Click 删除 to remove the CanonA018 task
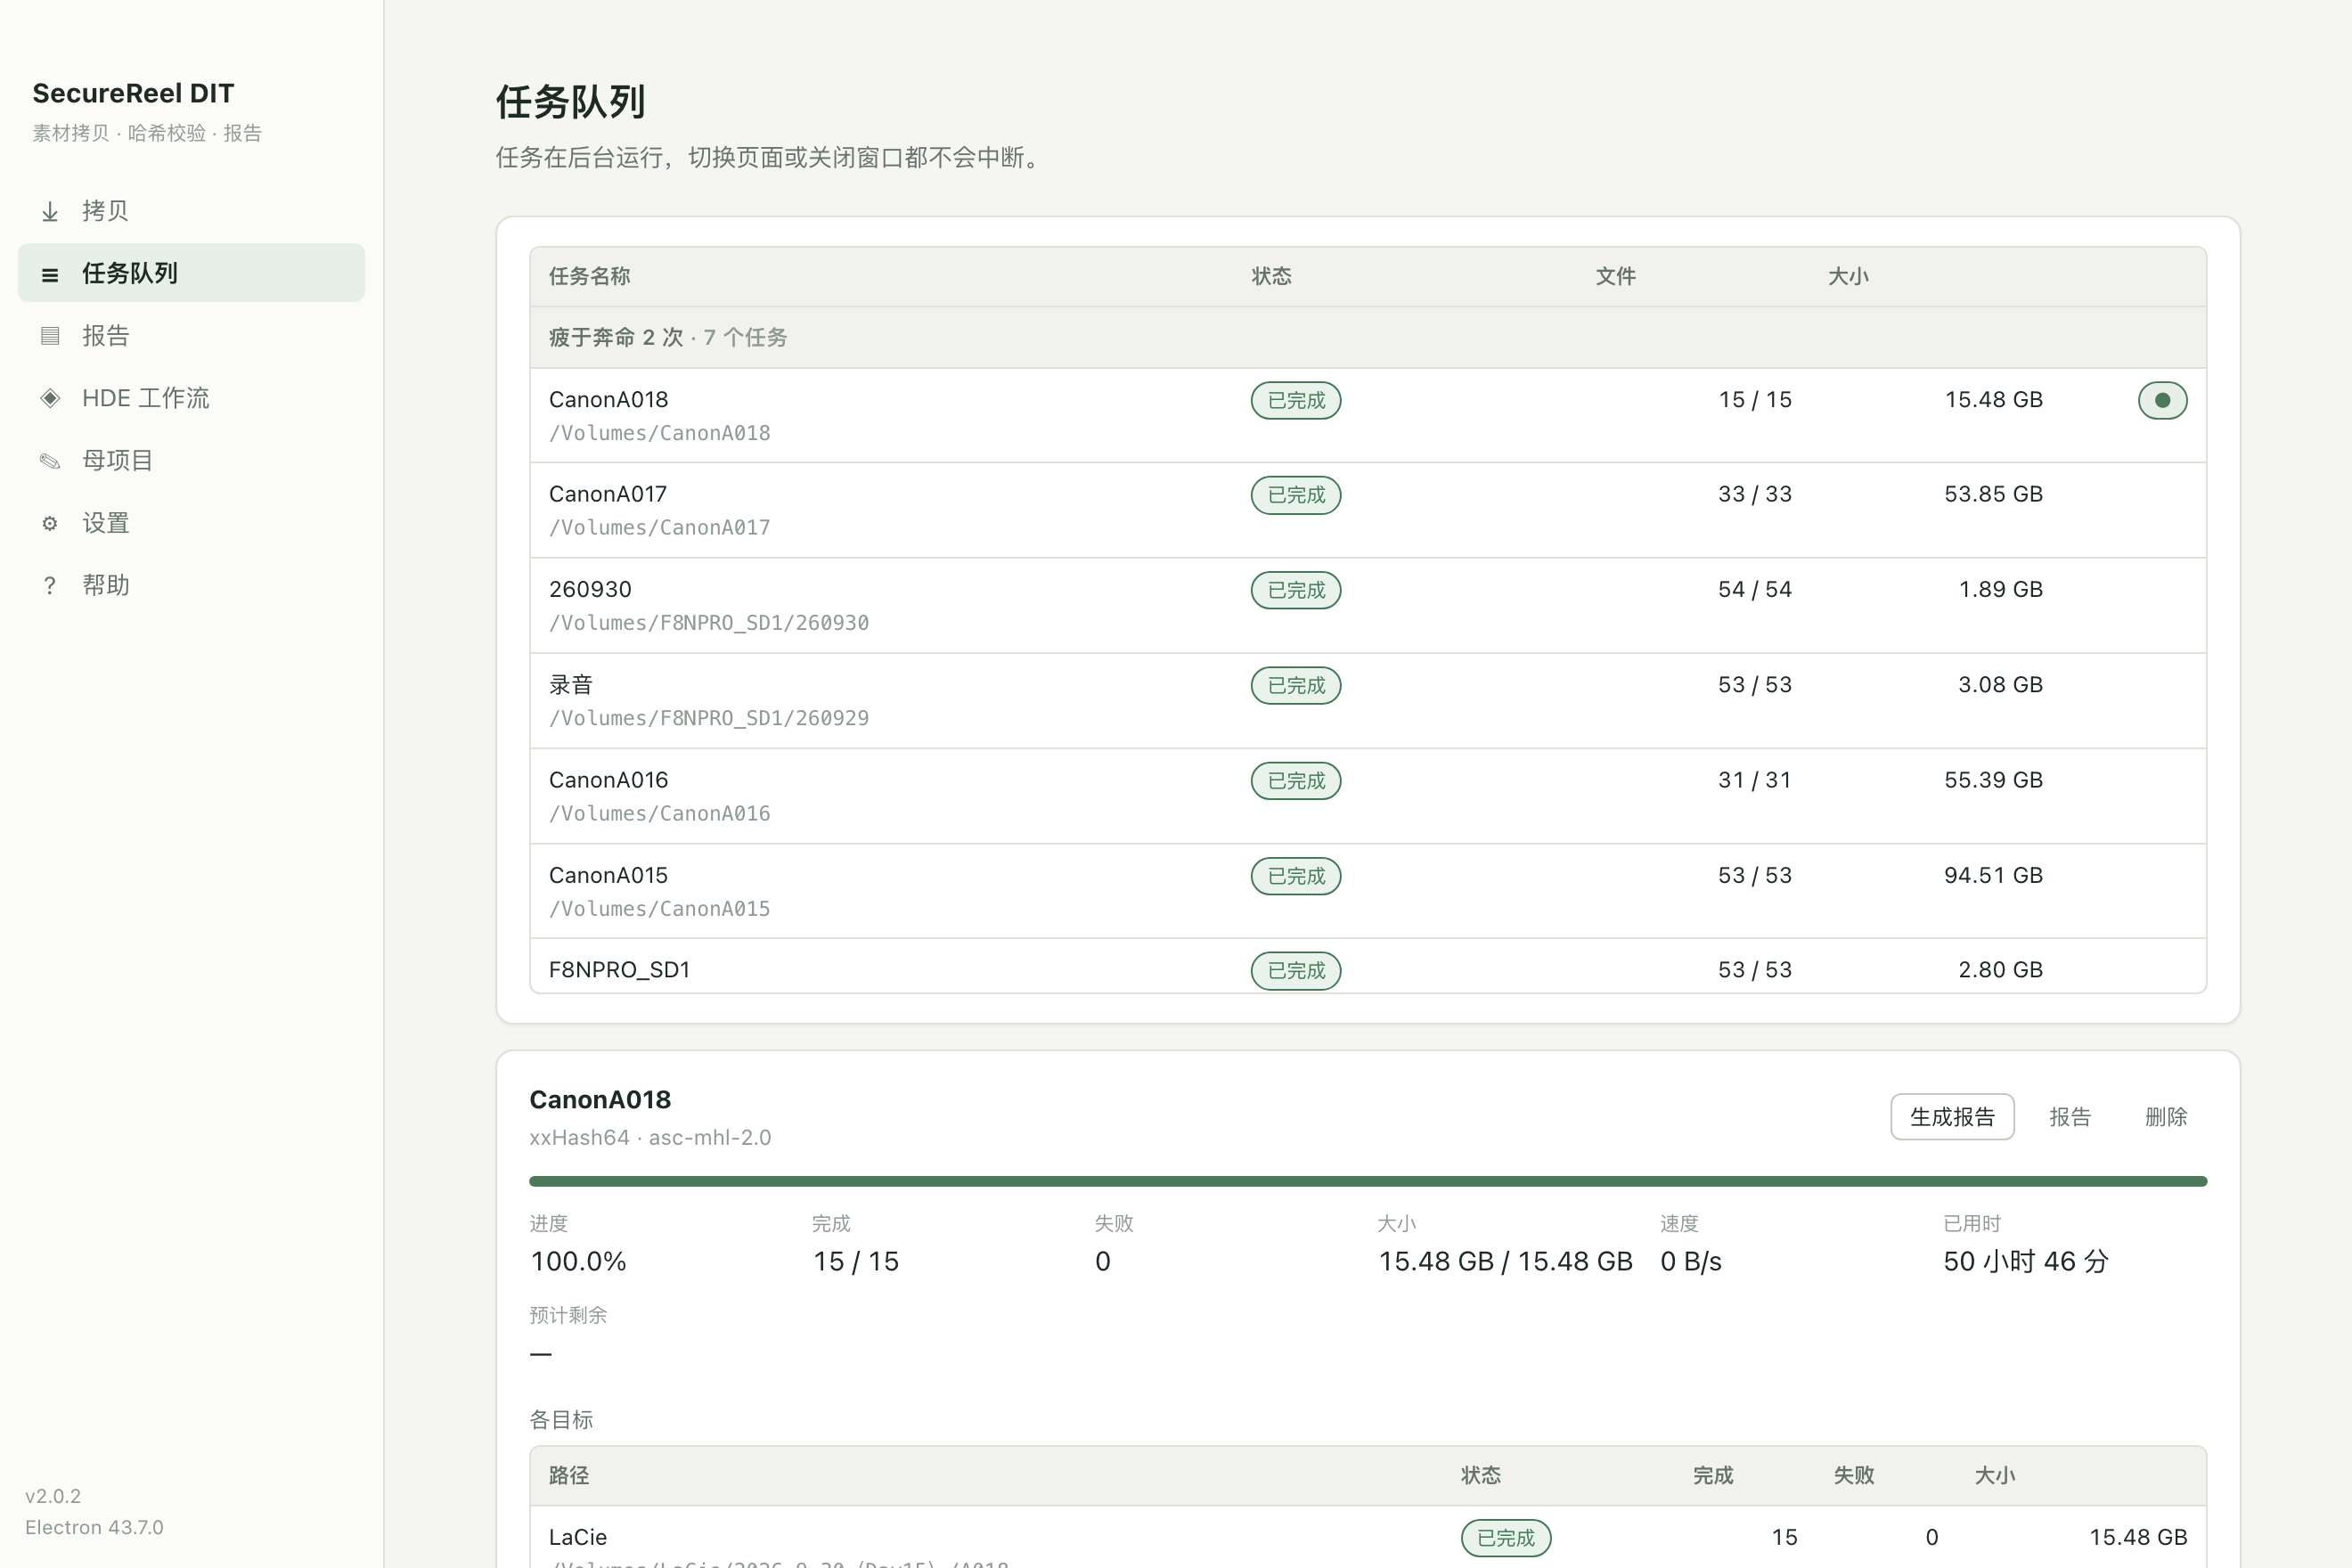The width and height of the screenshot is (2352, 1568). pos(2166,1117)
